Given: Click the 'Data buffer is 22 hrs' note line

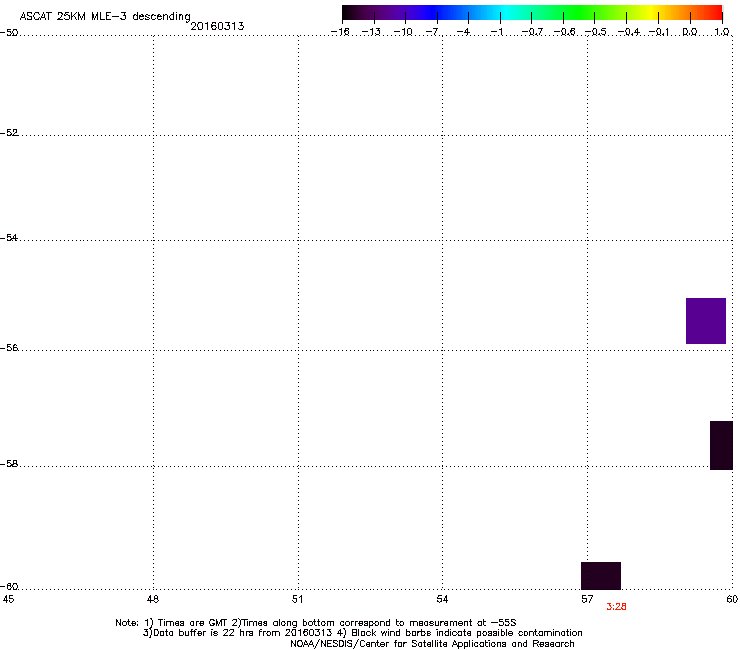Looking at the screenshot, I should 362,633.
